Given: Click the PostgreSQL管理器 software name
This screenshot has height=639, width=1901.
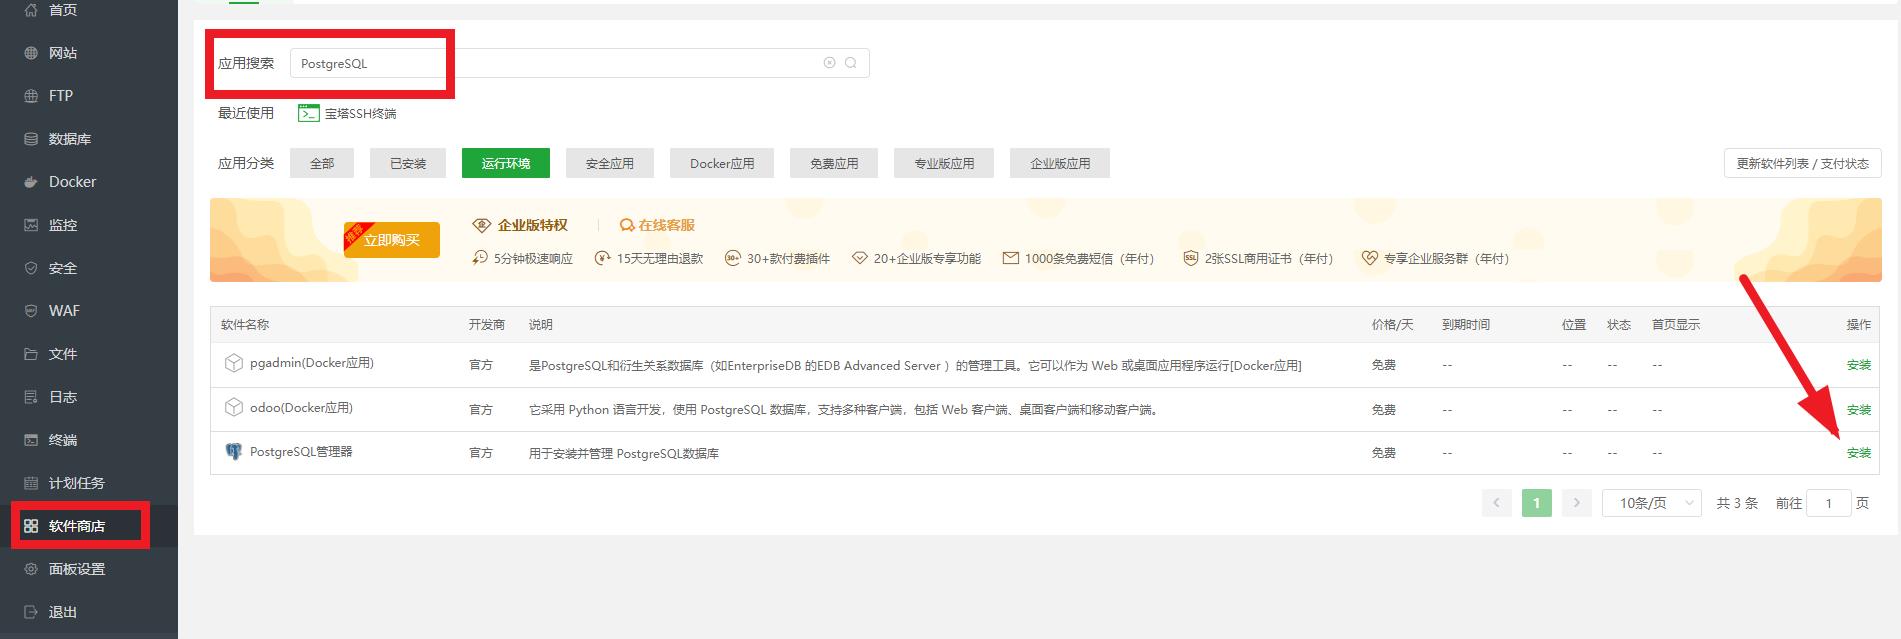Looking at the screenshot, I should click(x=301, y=452).
